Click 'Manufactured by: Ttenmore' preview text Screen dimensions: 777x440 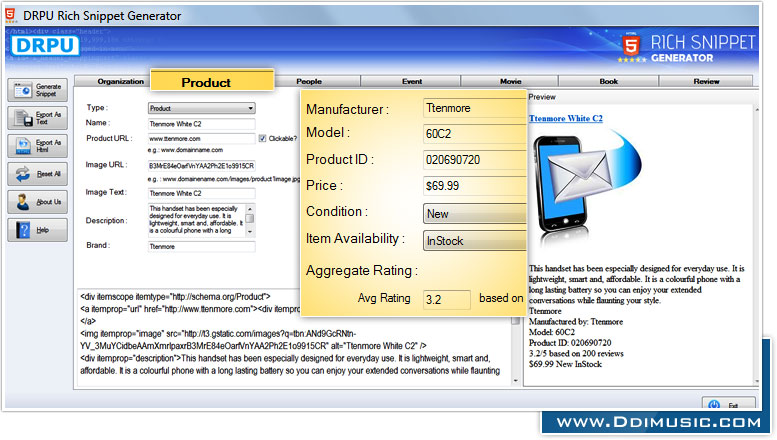(x=576, y=322)
